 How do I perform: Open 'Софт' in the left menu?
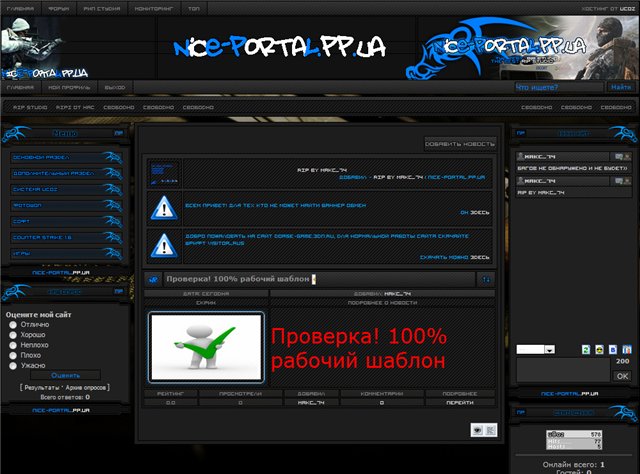[66, 221]
